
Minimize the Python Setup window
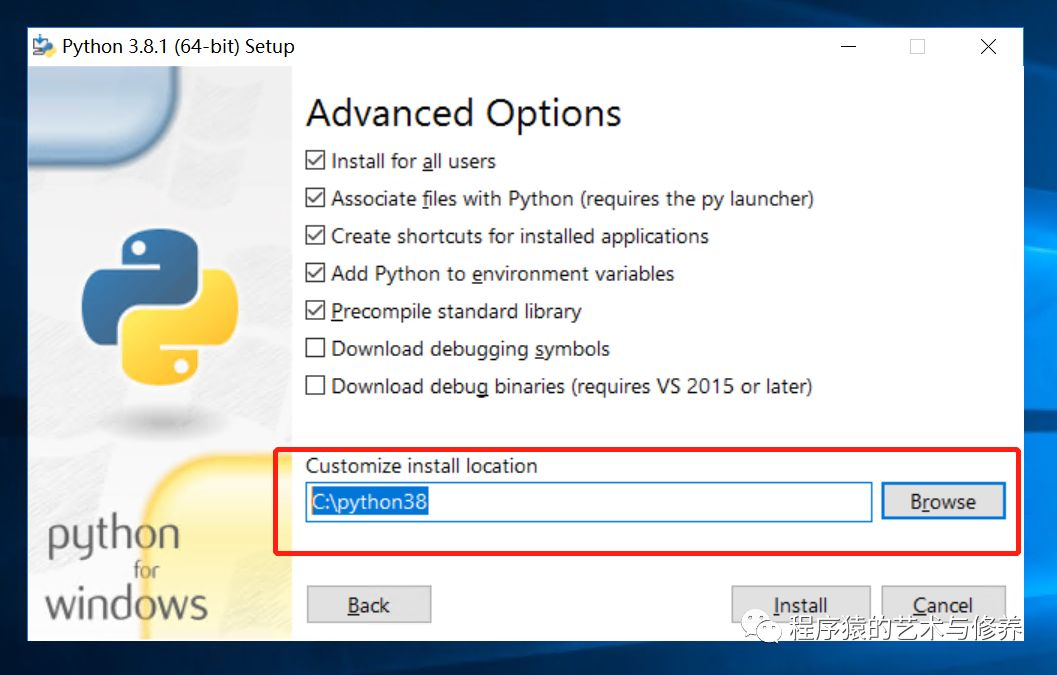pos(849,47)
